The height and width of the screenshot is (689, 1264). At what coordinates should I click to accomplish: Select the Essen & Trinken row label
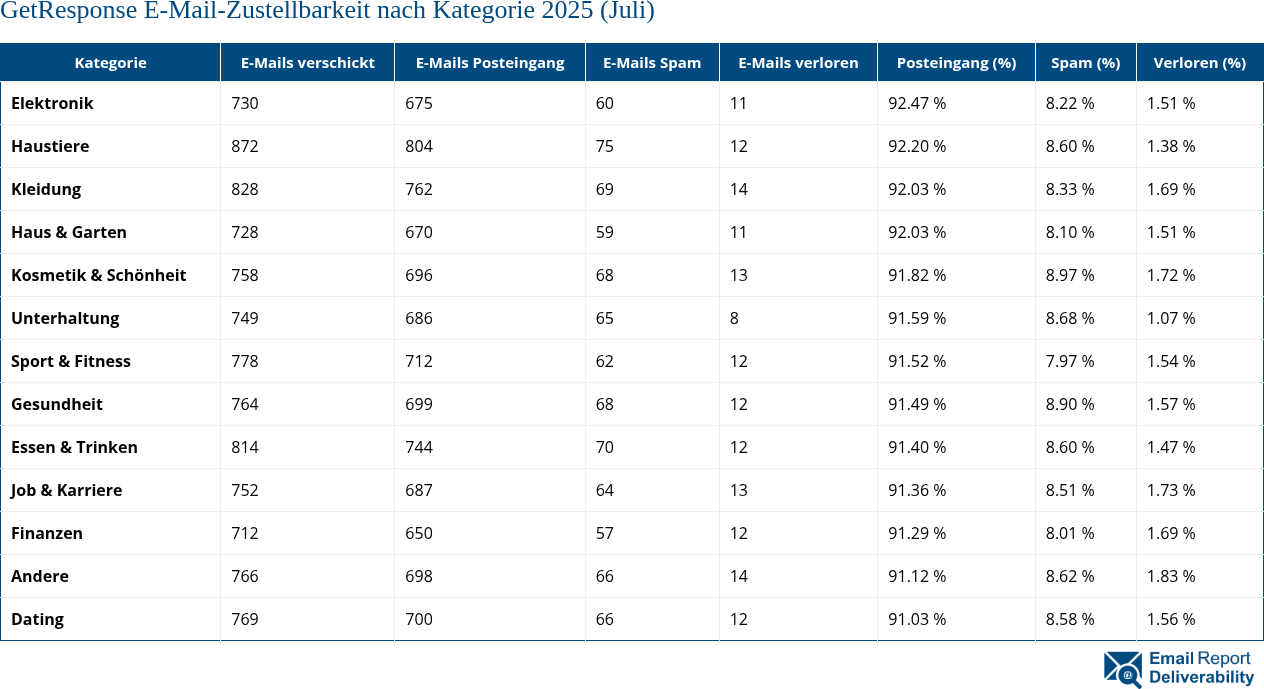(75, 447)
